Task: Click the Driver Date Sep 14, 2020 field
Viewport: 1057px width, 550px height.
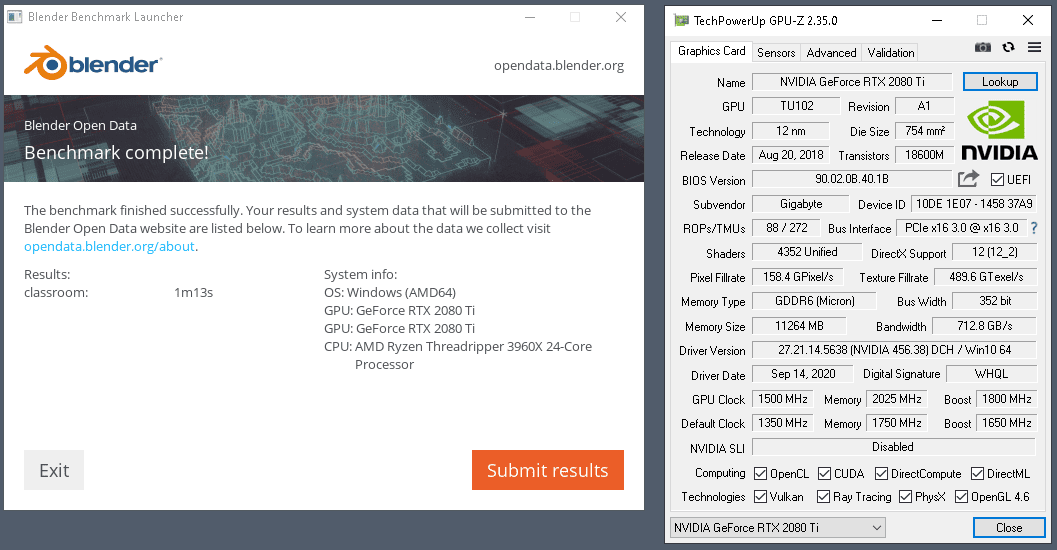Action: pos(802,374)
